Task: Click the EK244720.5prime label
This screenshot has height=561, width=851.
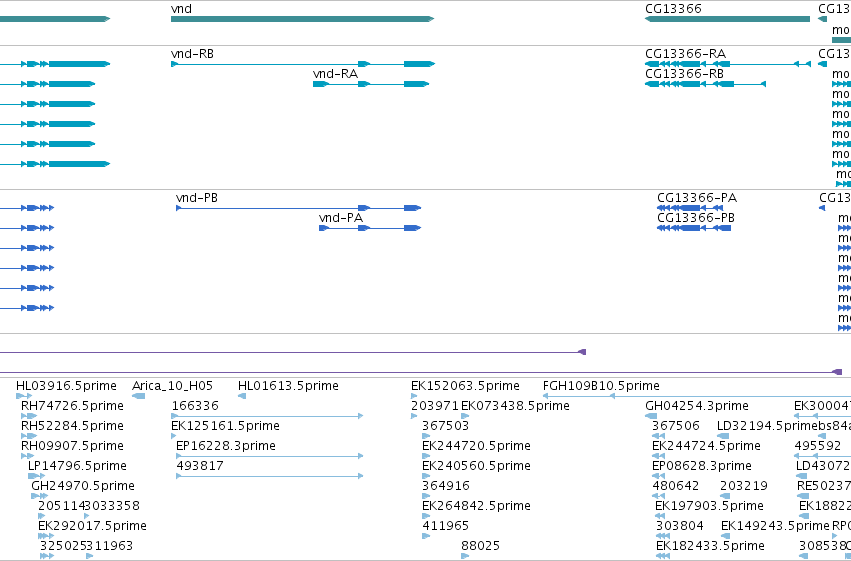Action: pos(477,446)
